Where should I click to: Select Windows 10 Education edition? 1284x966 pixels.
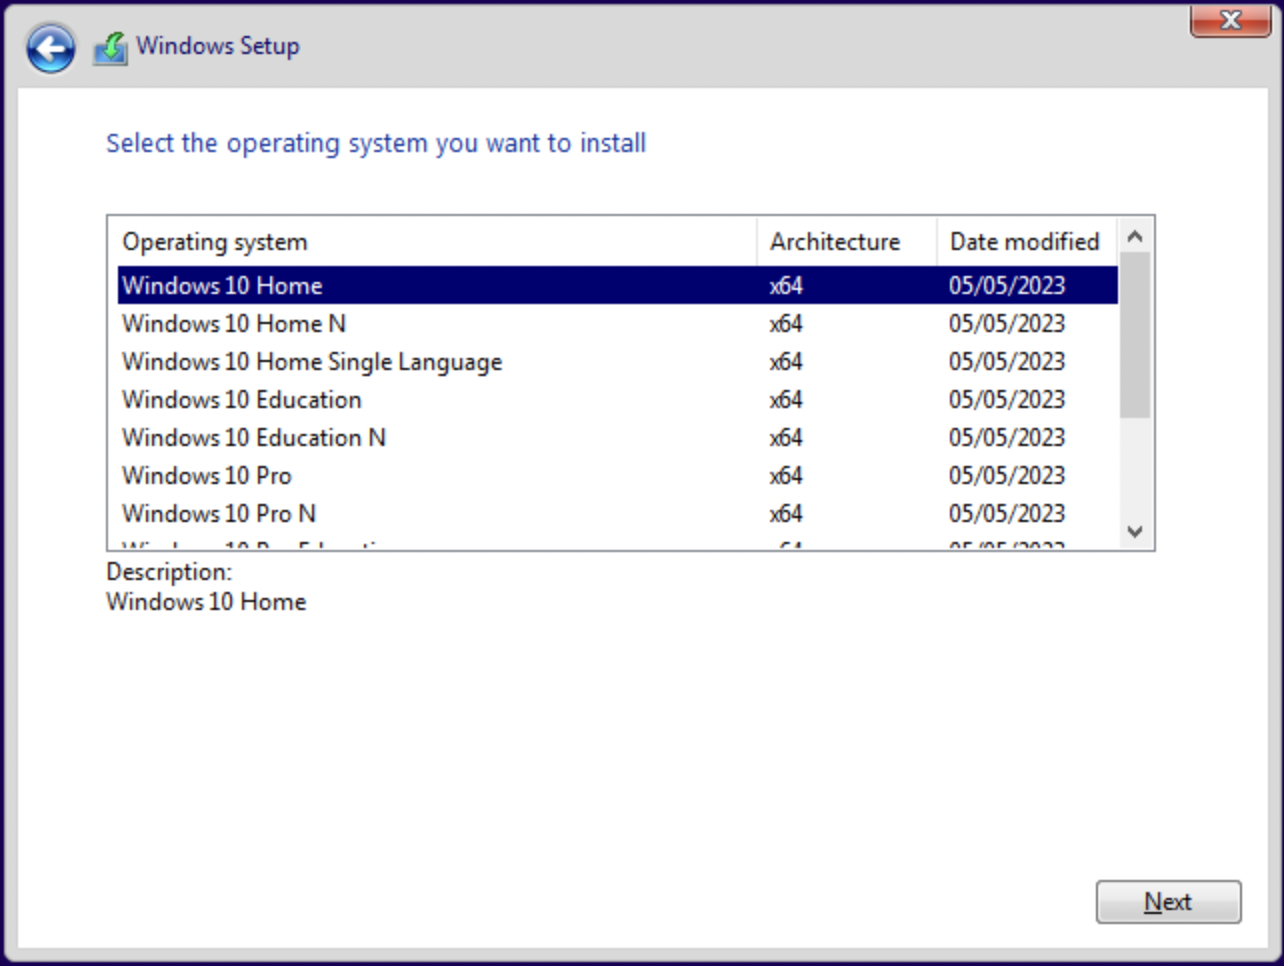pyautogui.click(x=242, y=400)
